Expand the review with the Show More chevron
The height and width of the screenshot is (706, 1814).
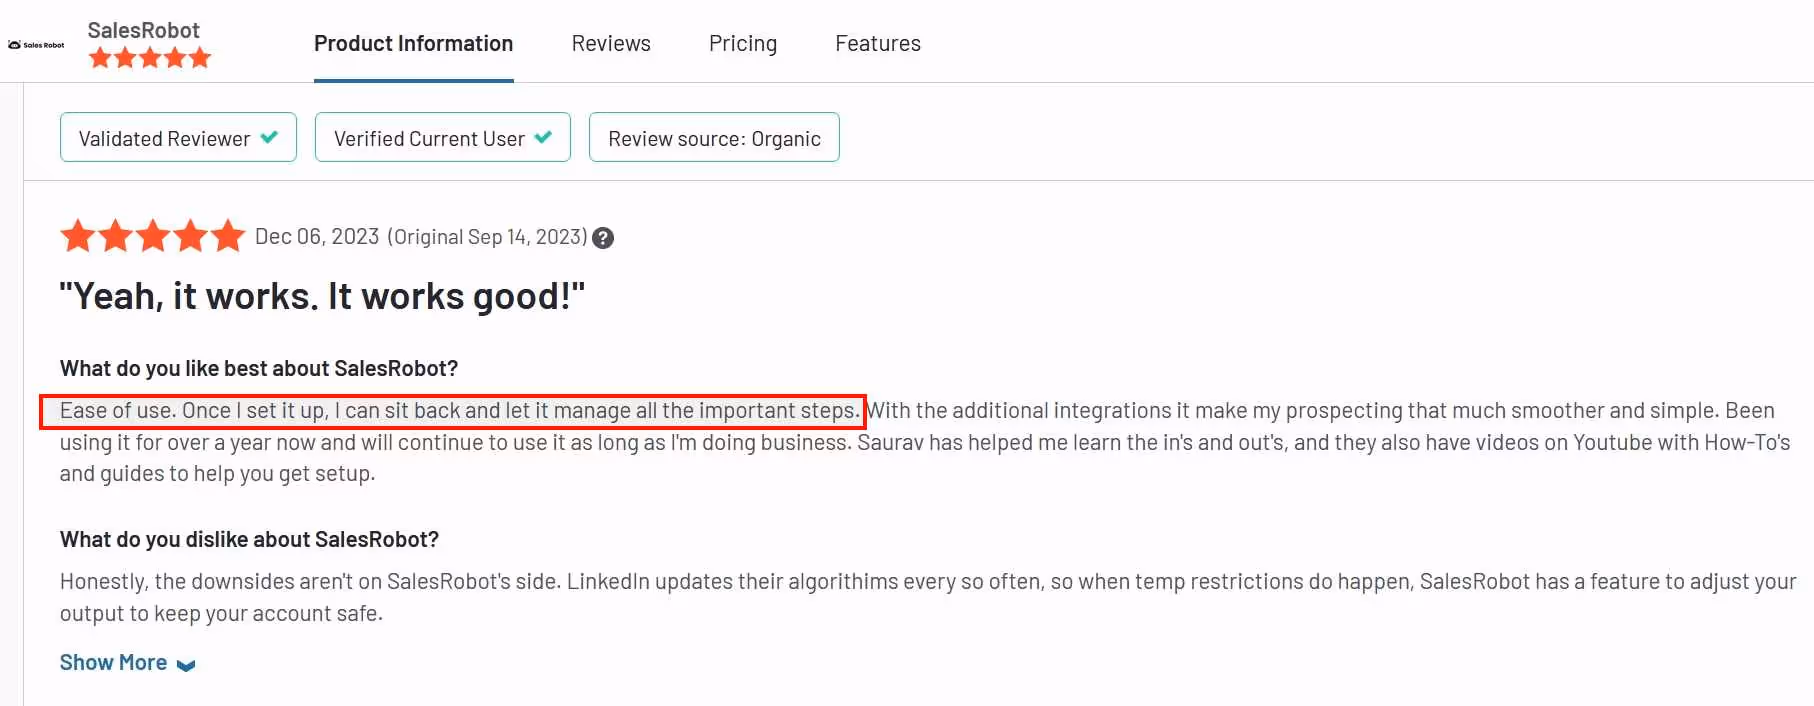click(185, 663)
